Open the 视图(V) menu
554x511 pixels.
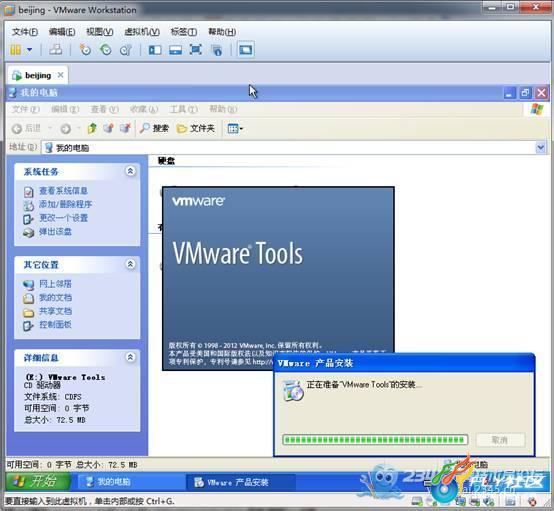[100, 32]
